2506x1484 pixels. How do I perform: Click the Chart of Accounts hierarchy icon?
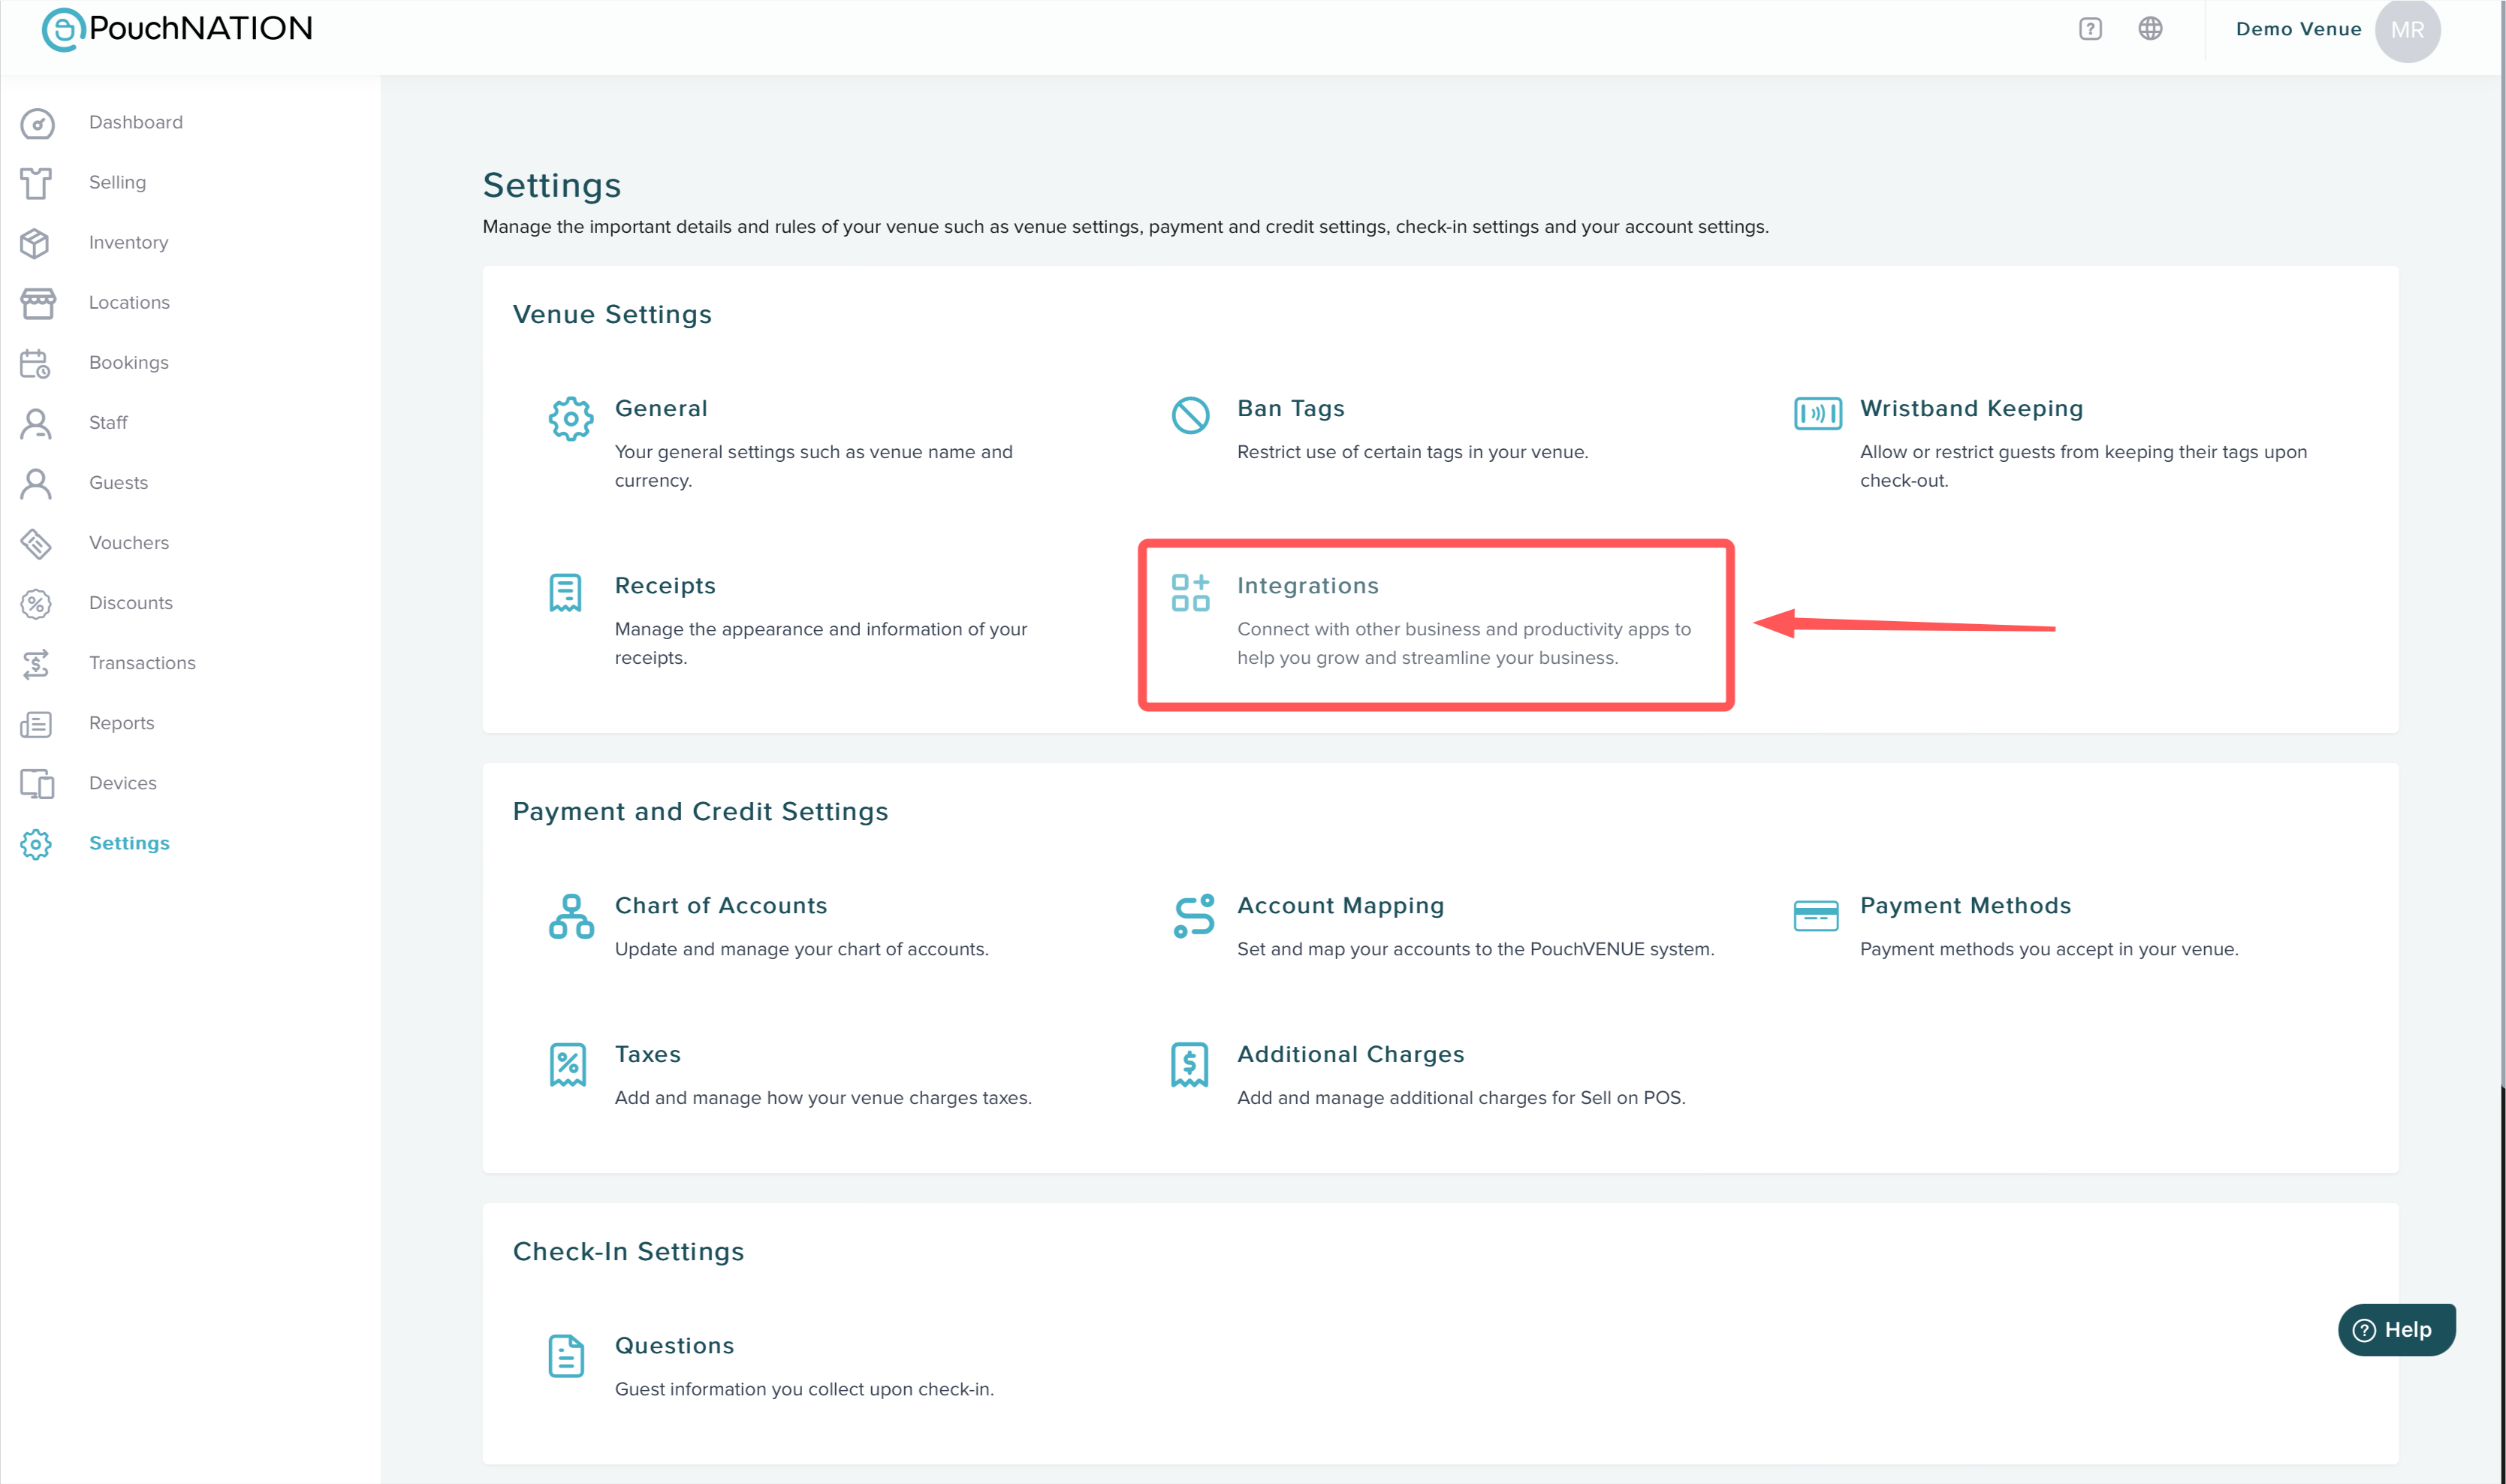coord(571,916)
